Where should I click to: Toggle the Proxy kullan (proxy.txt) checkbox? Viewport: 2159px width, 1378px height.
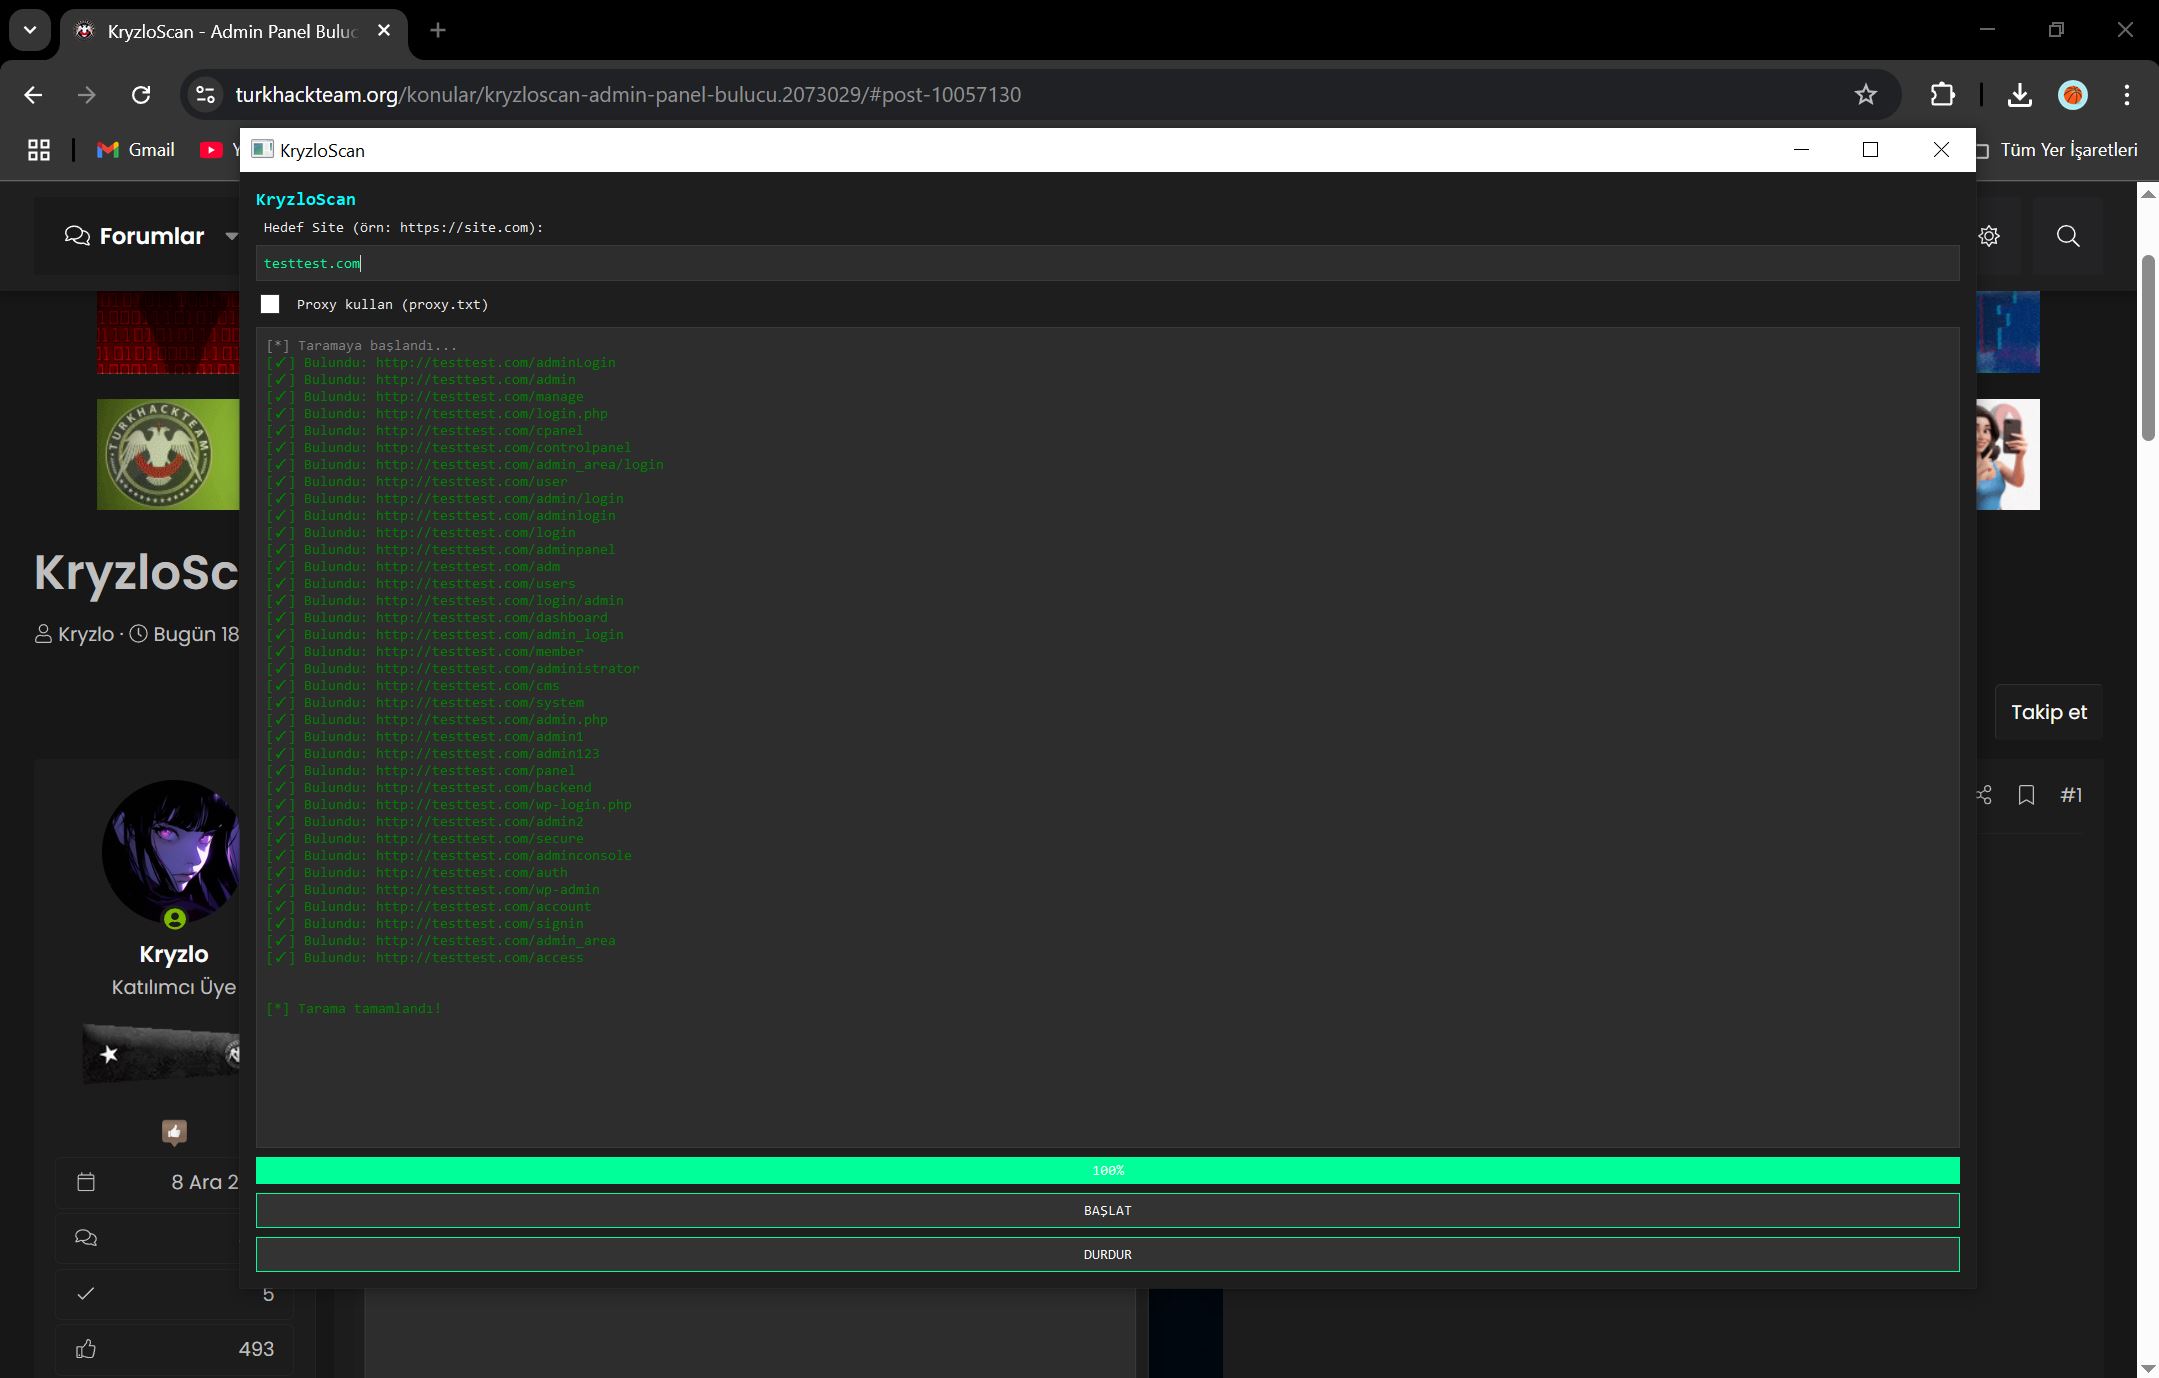(x=270, y=304)
